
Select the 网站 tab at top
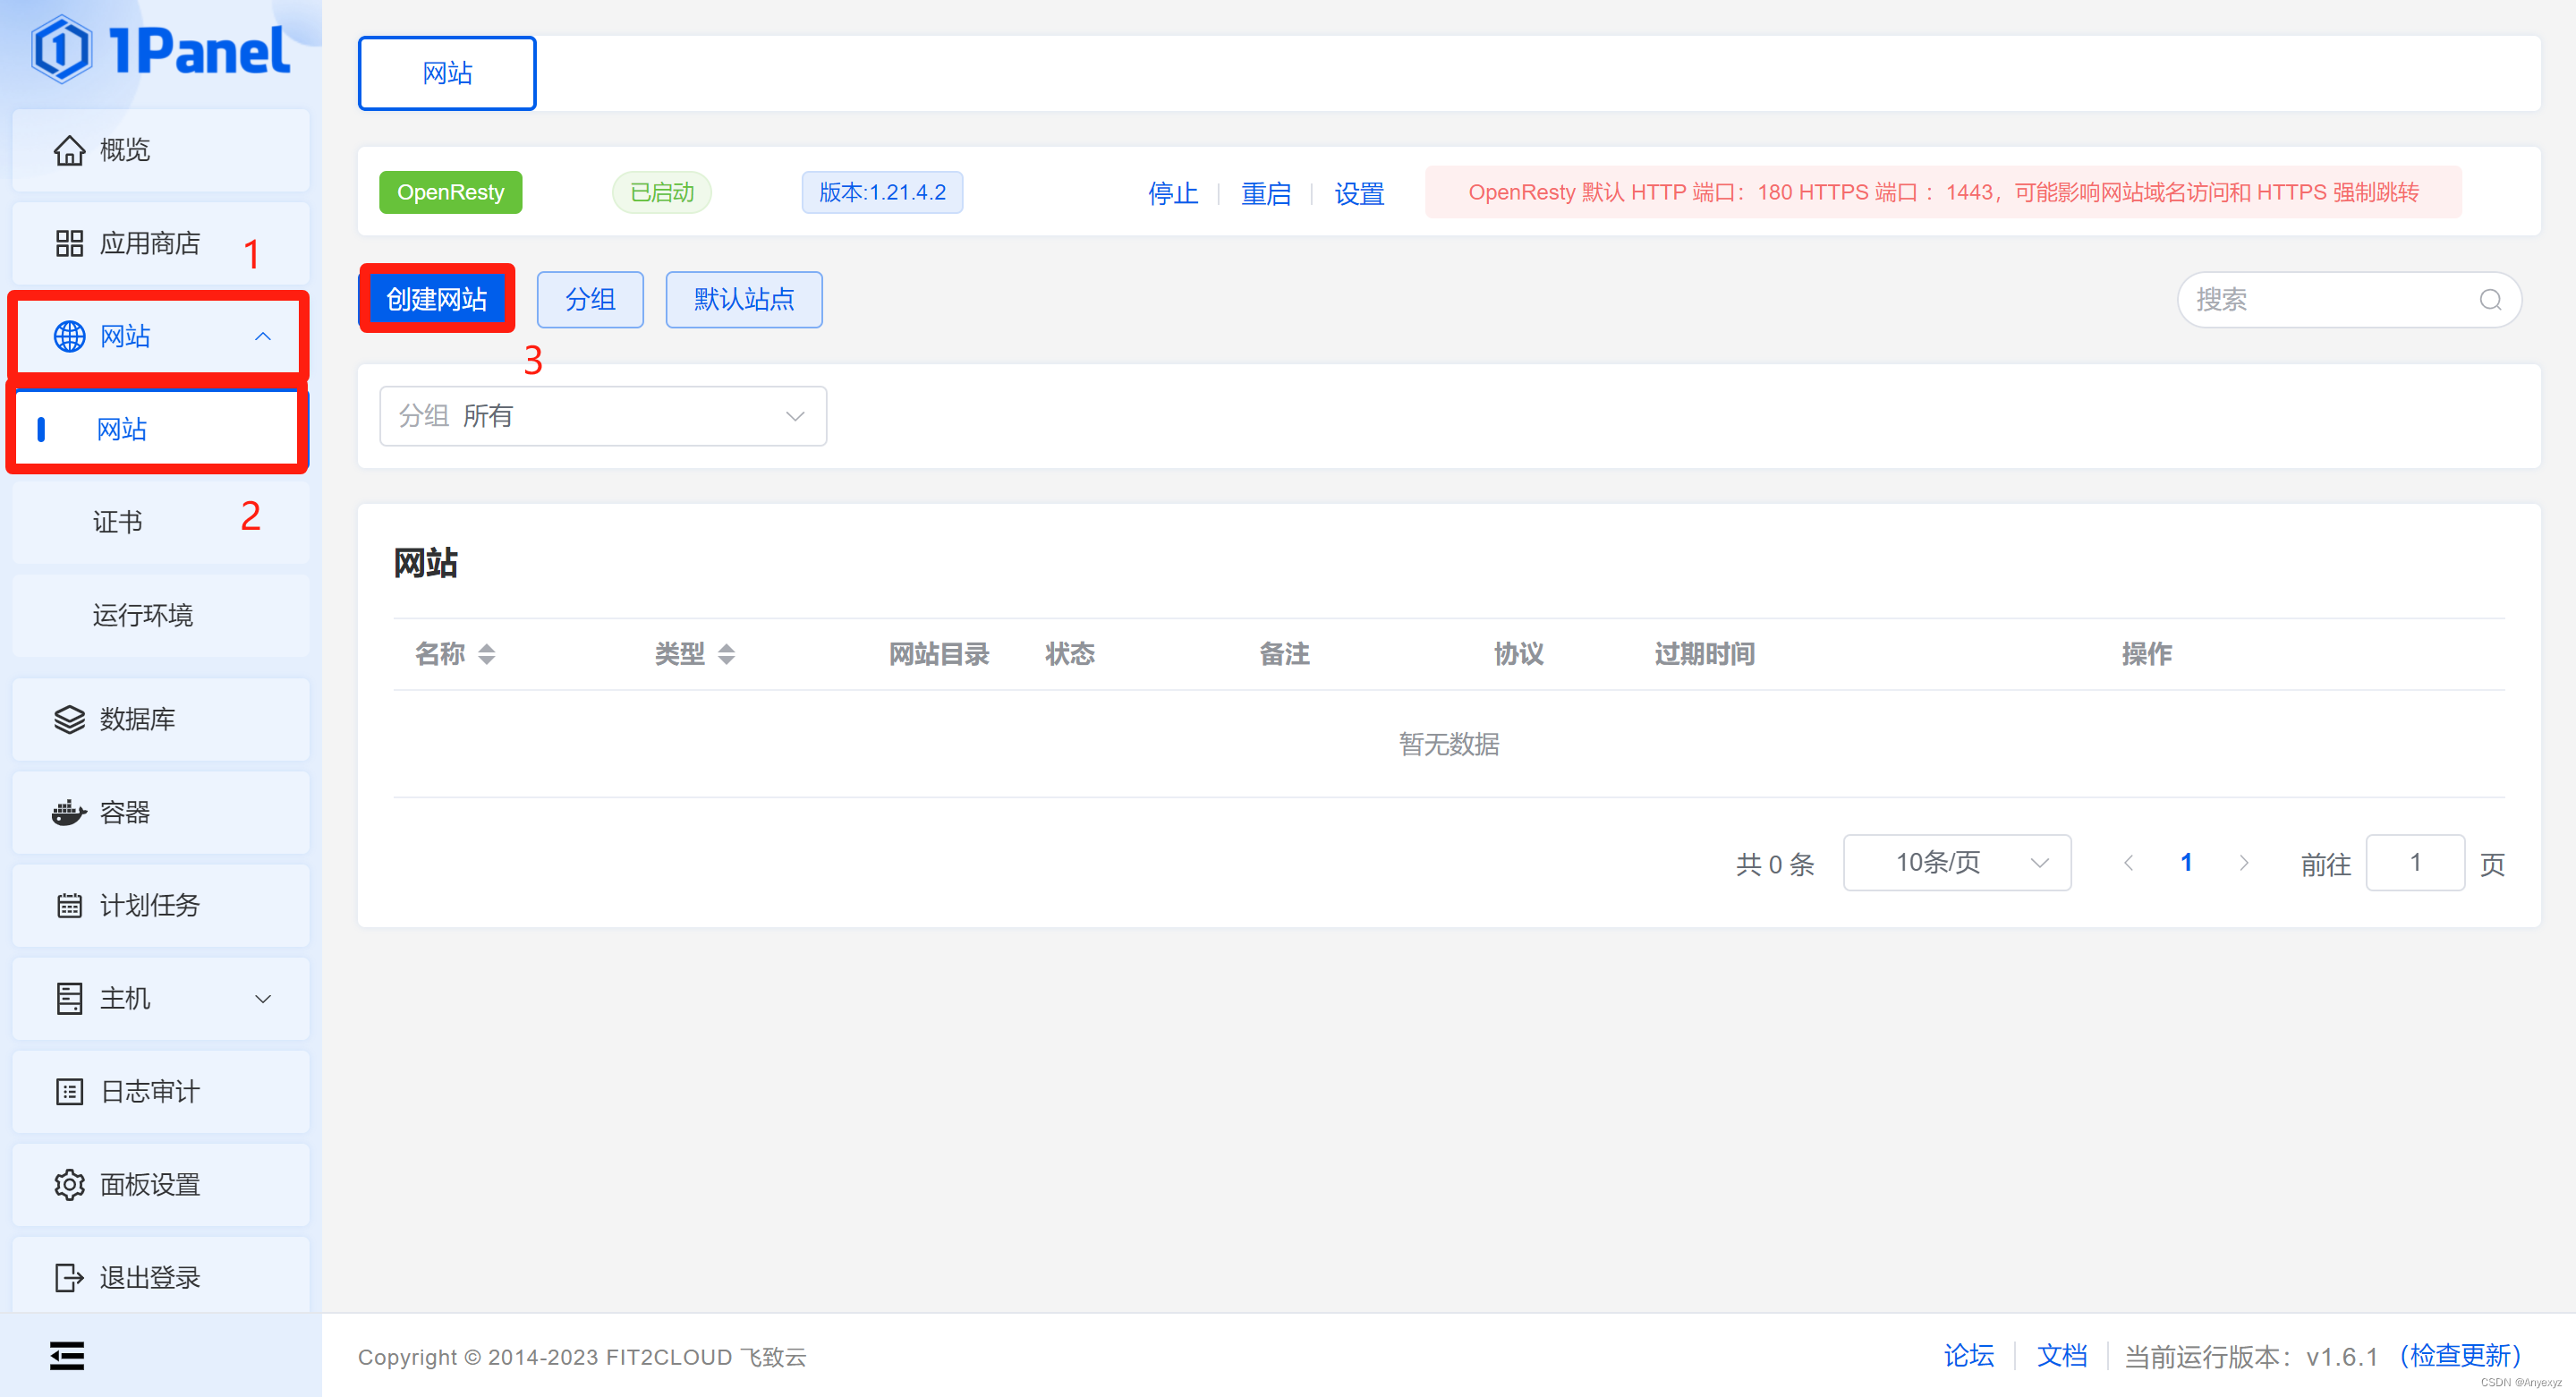pos(447,73)
